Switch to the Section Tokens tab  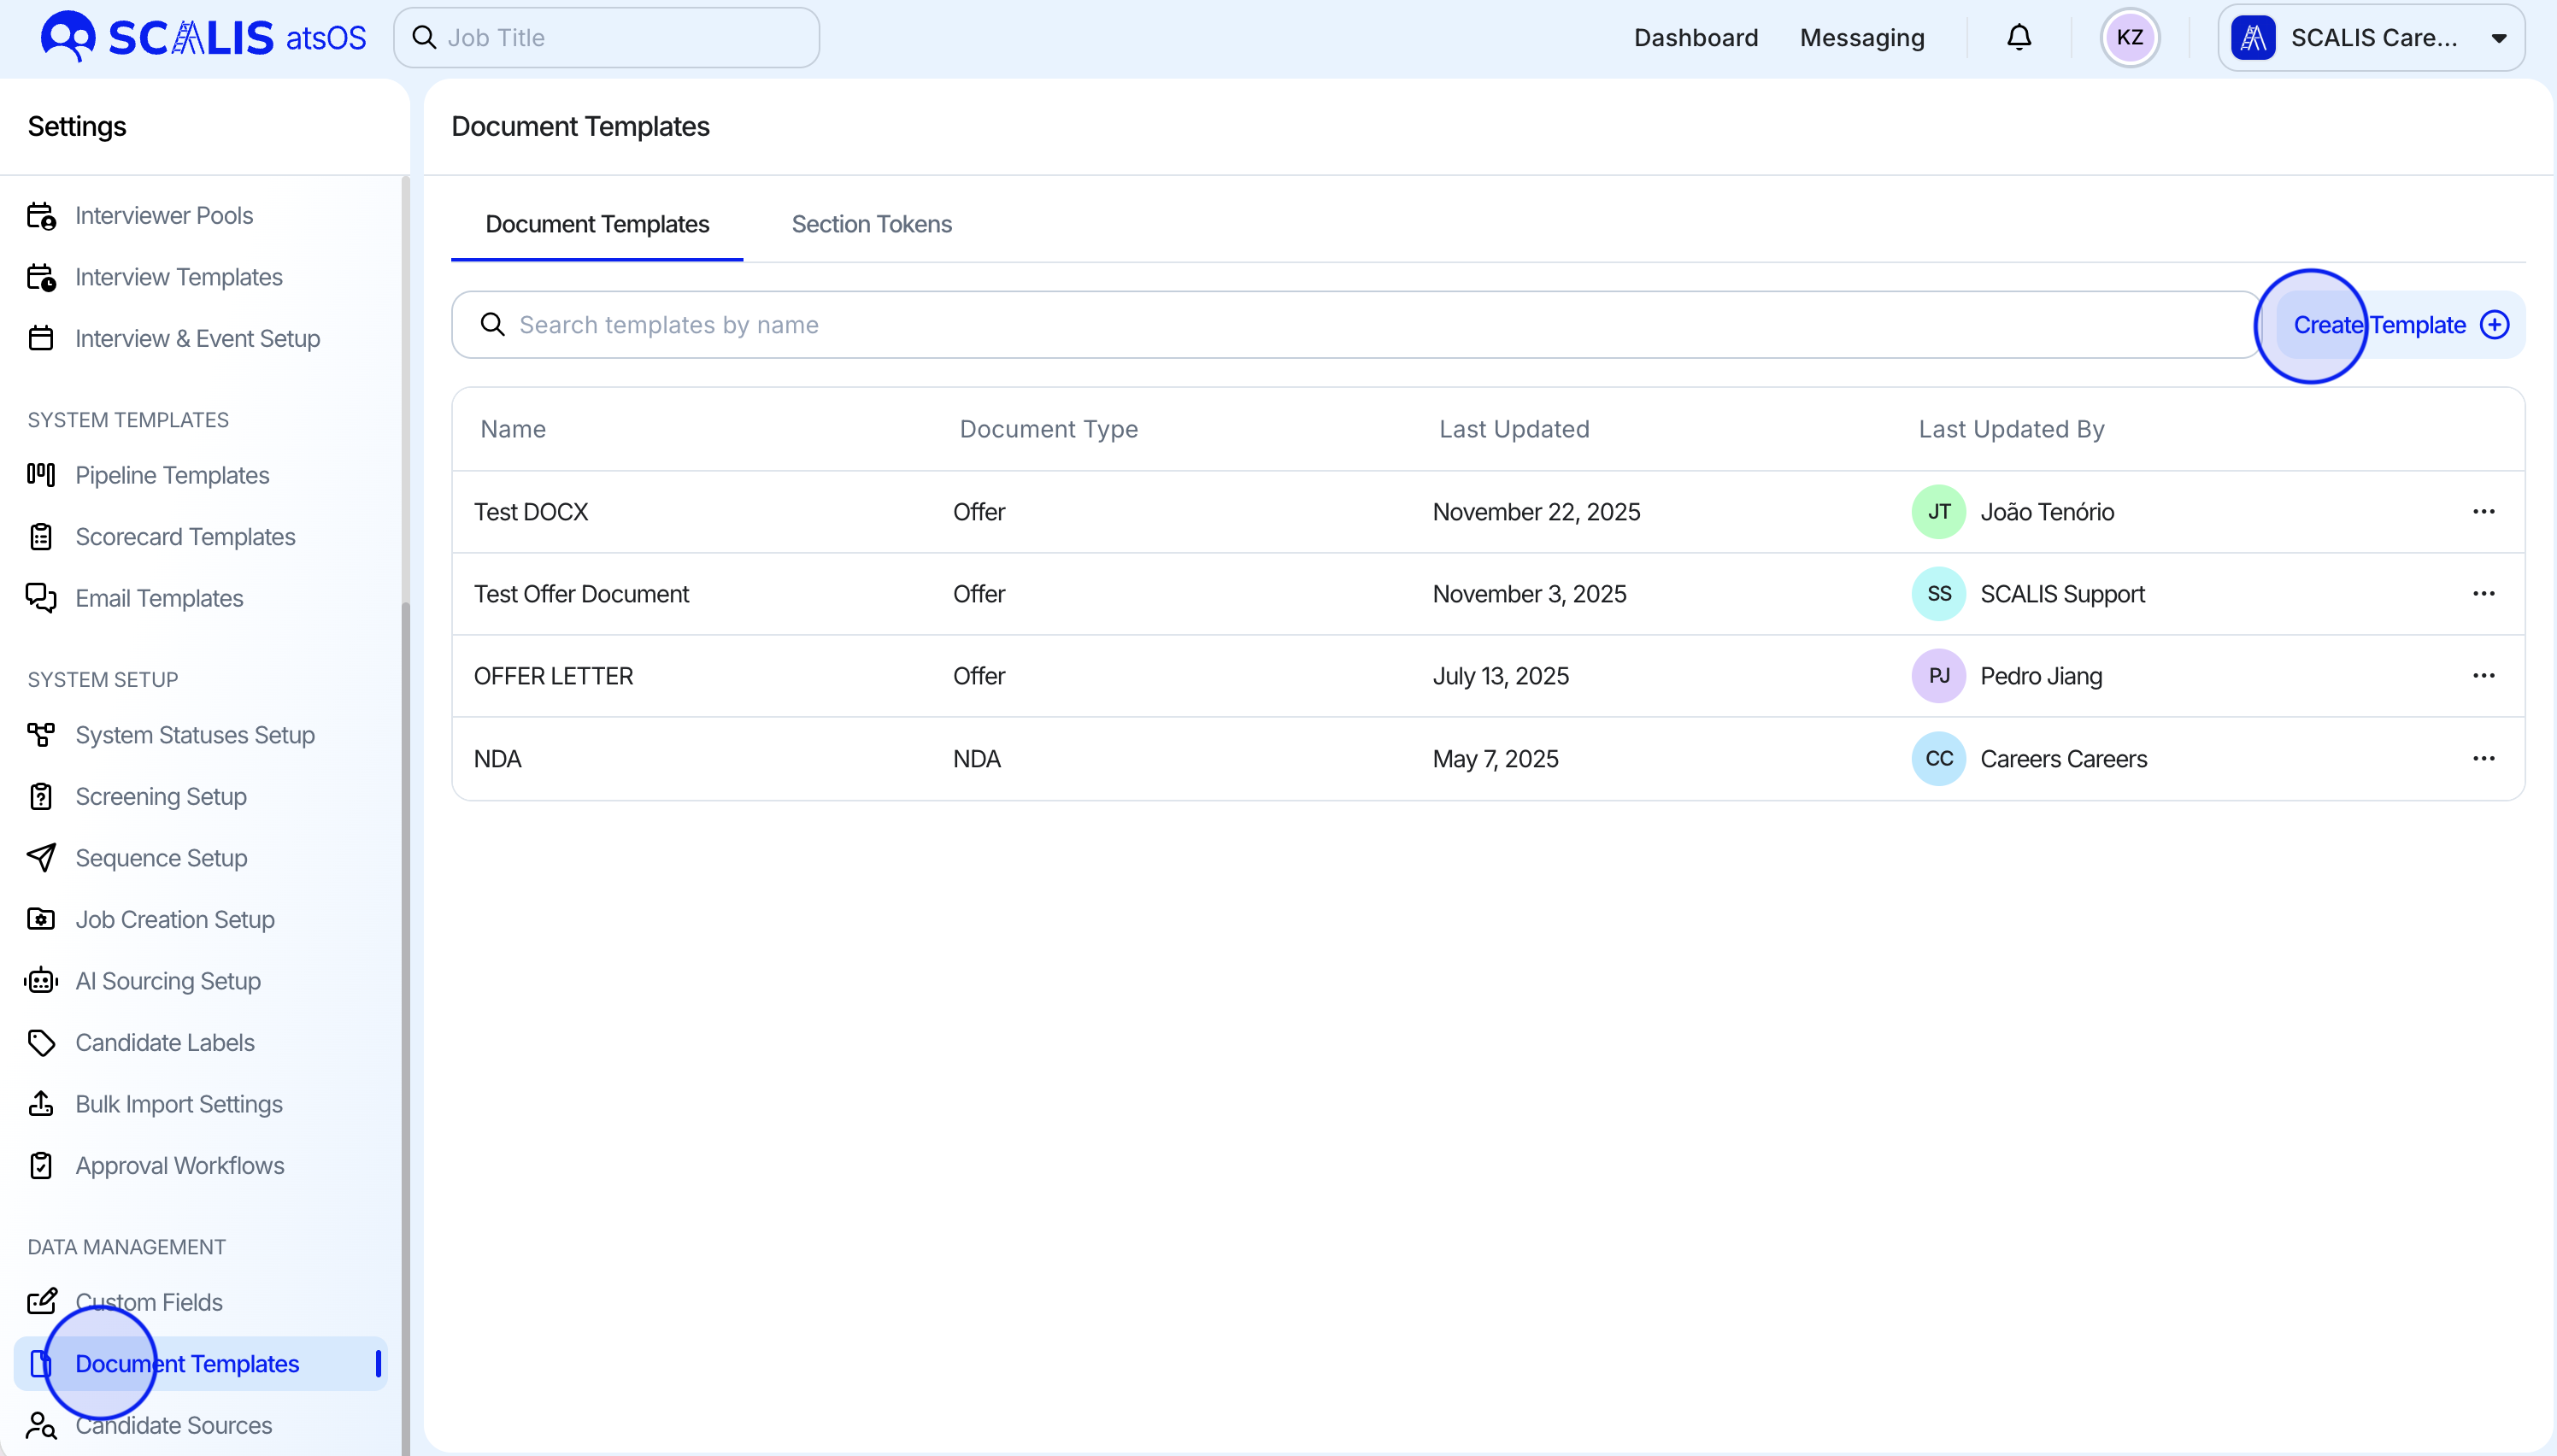point(871,224)
